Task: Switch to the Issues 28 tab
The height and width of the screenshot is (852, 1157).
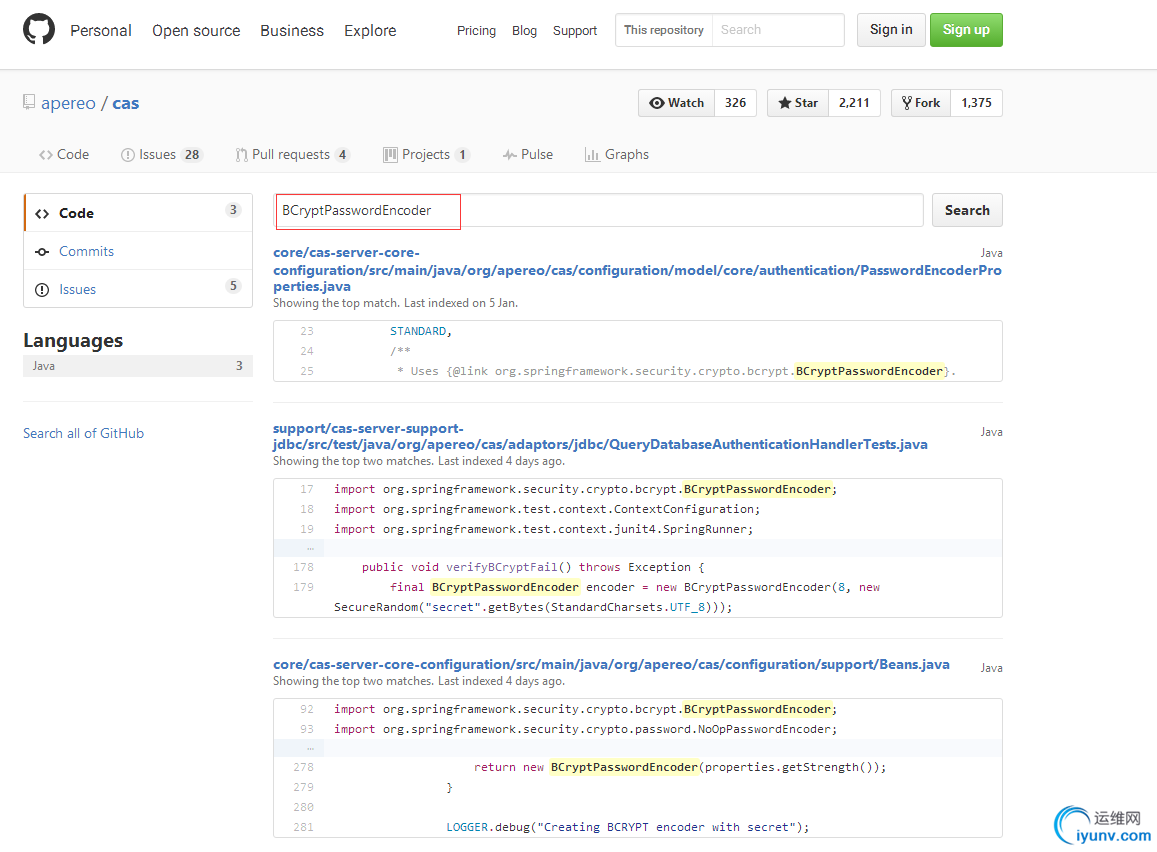Action: pyautogui.click(x=161, y=155)
